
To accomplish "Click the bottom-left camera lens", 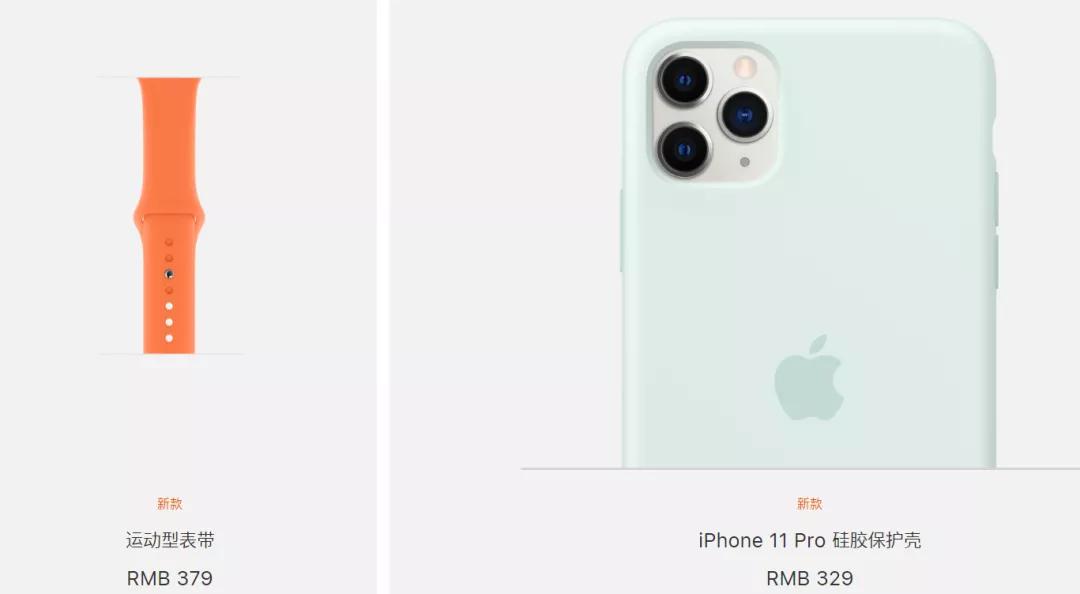I will 684,150.
